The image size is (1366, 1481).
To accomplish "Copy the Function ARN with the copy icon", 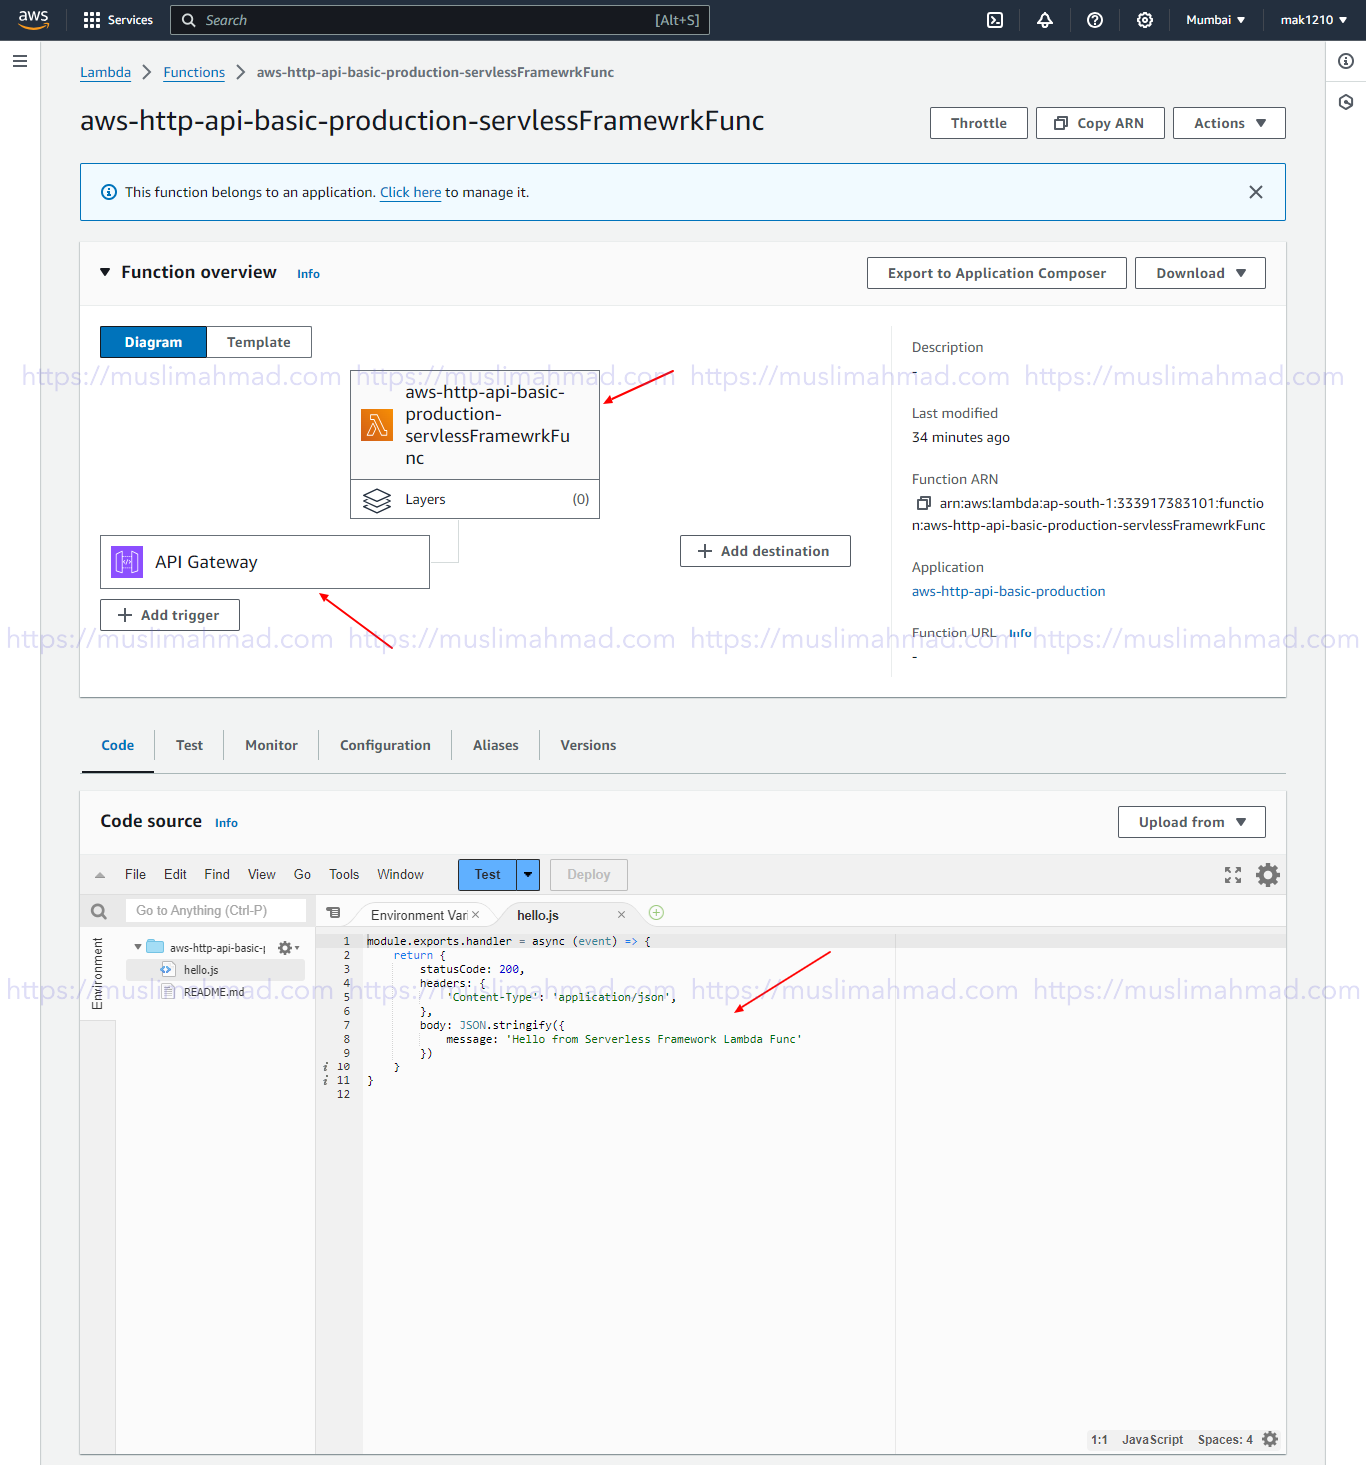I will click(x=923, y=503).
